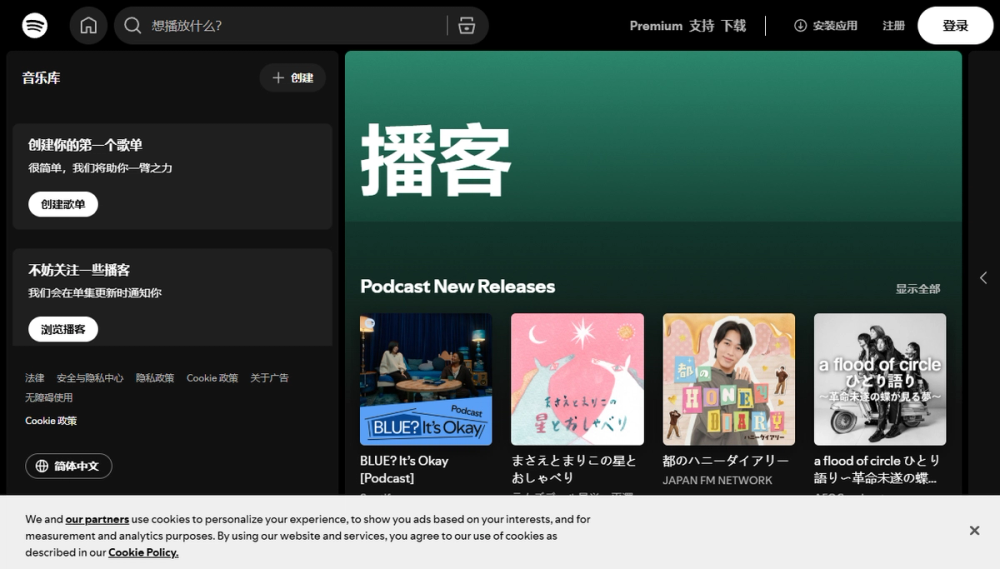Open the 无障碍使用 link
The image size is (1000, 569).
click(x=48, y=397)
